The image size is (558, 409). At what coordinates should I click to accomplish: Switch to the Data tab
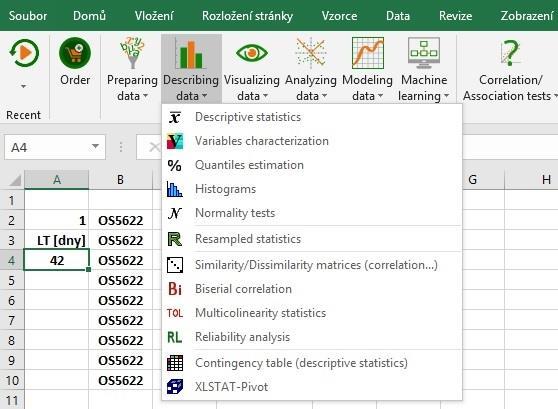coord(398,16)
